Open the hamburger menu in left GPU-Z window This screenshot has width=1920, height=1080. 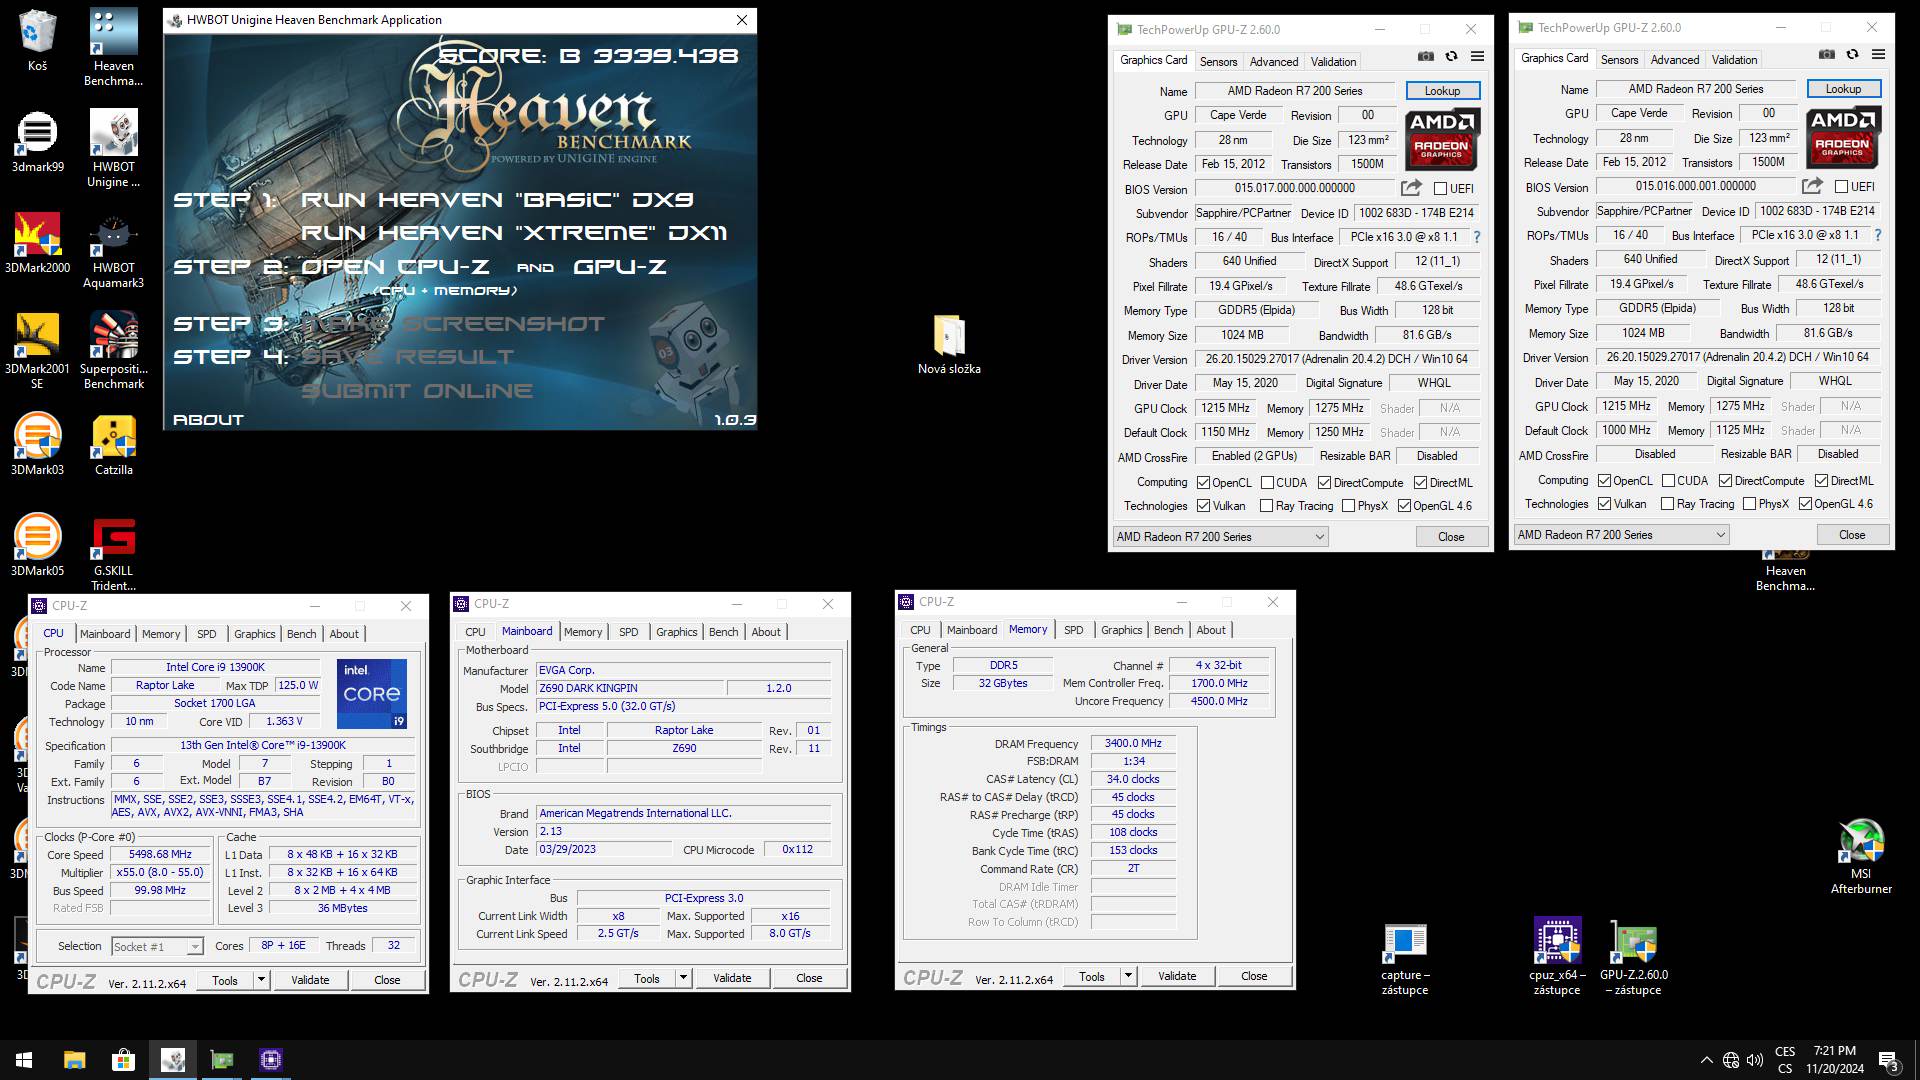1477,57
